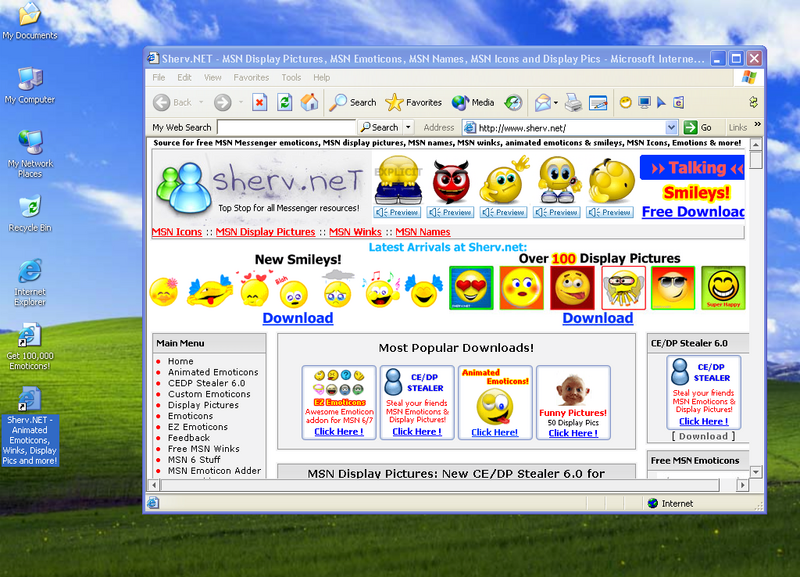Click the blue cursor arrow toolbar icon
This screenshot has height=577, width=800.
[x=661, y=103]
